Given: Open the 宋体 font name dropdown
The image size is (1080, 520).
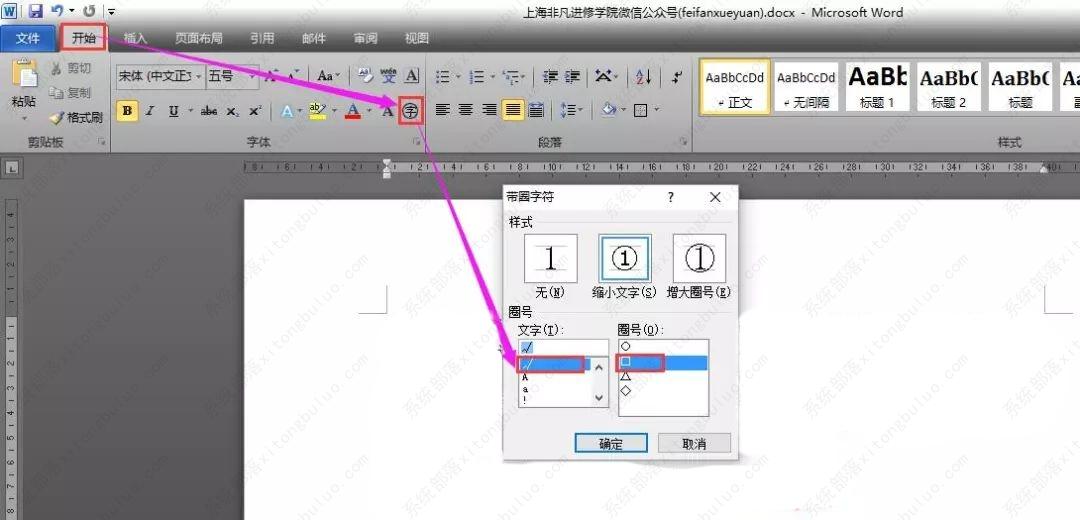Looking at the screenshot, I should (x=199, y=76).
